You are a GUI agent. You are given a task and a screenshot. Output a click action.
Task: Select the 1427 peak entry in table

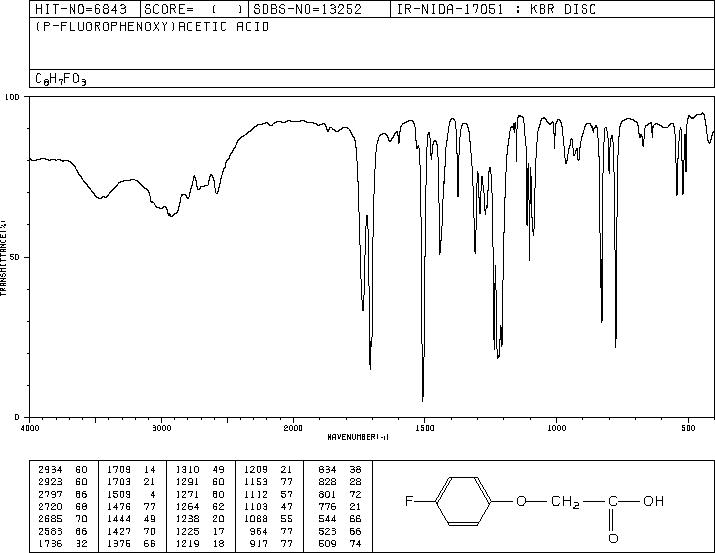(131, 532)
